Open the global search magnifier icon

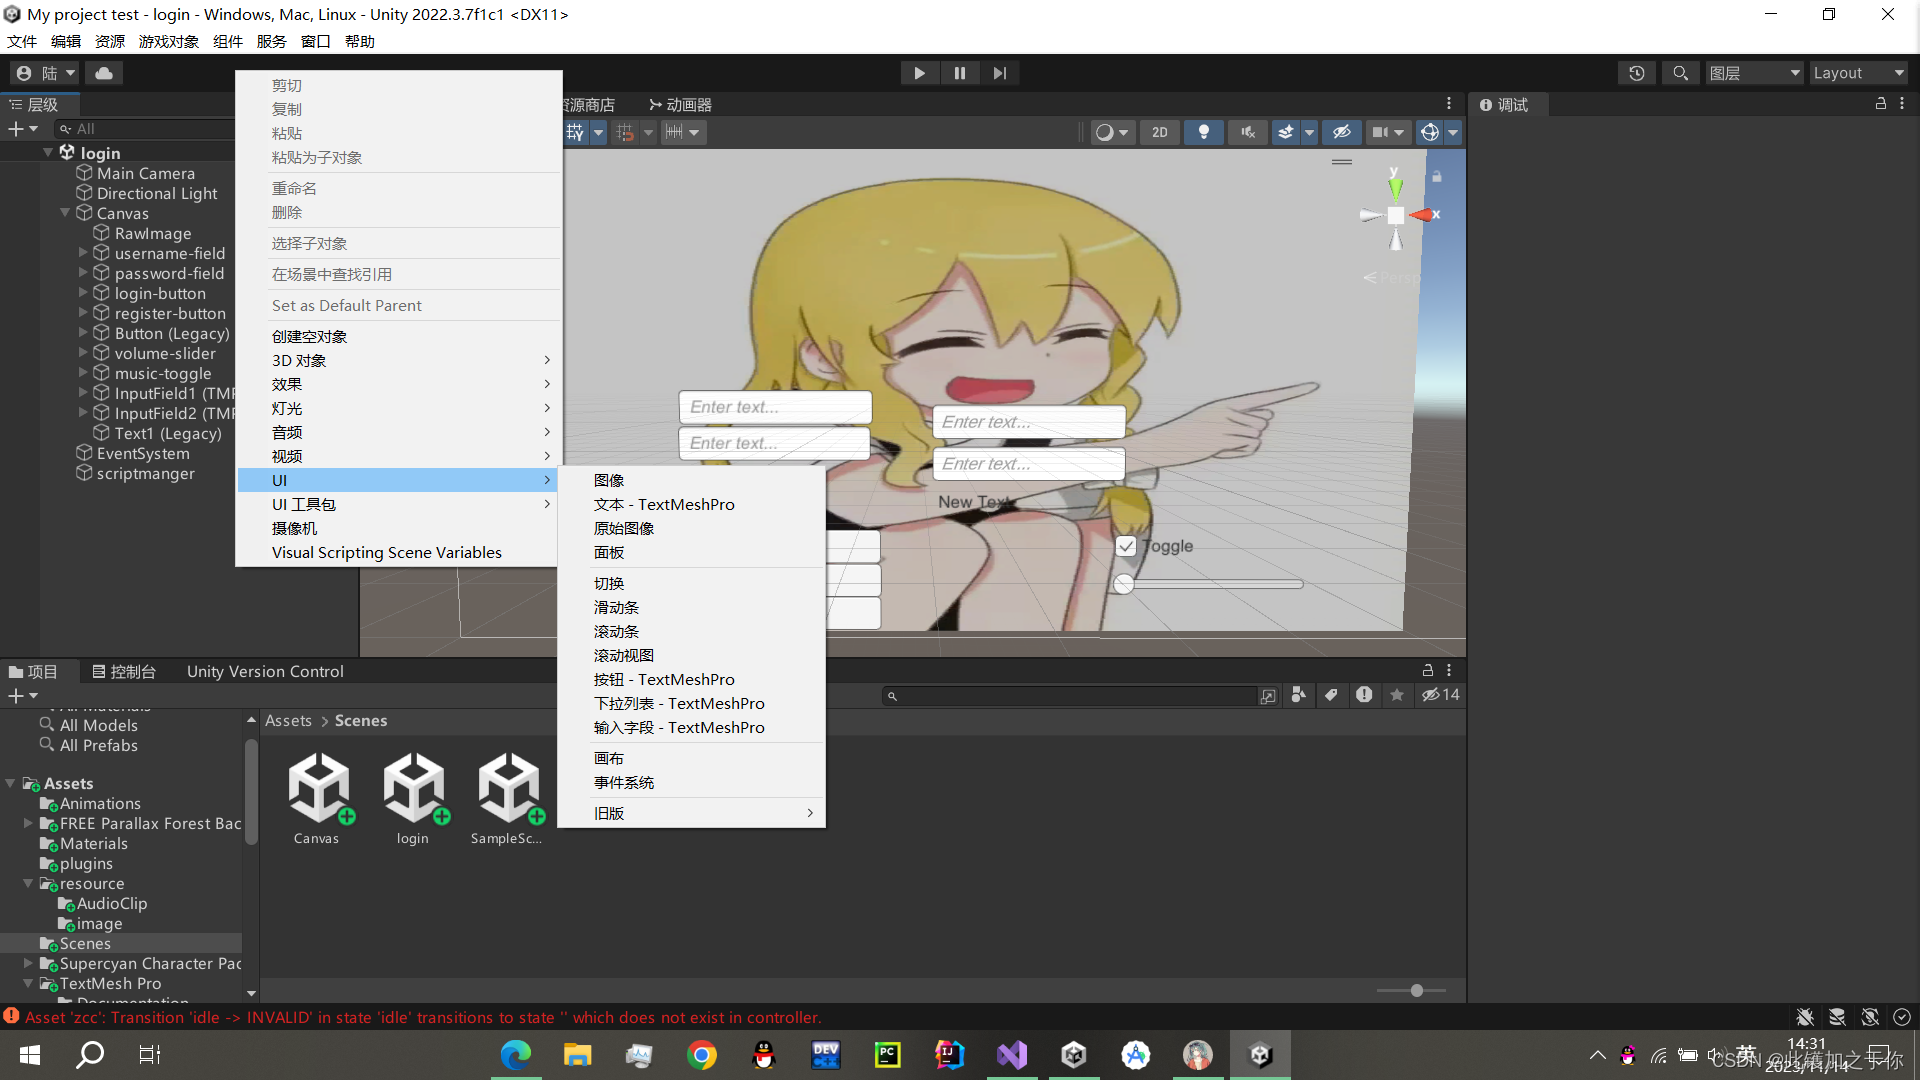tap(1681, 73)
